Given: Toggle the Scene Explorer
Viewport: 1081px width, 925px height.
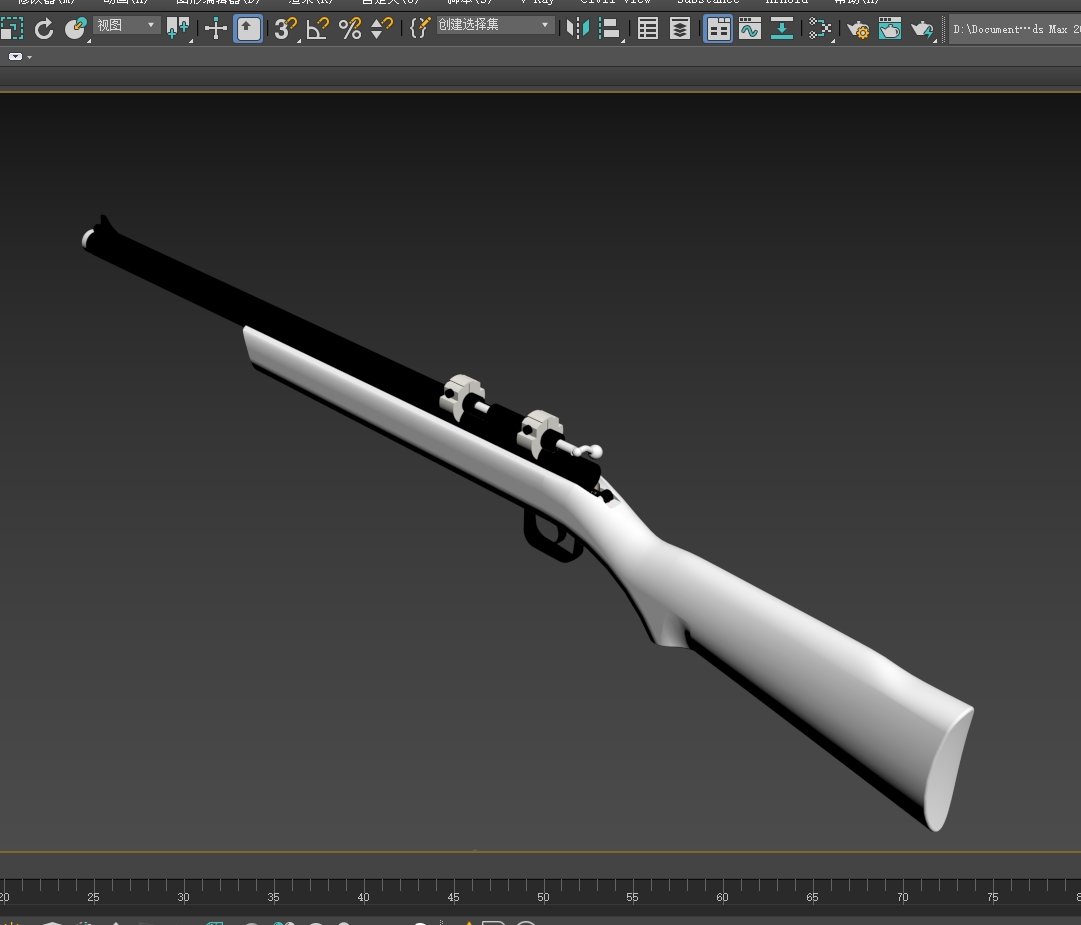Looking at the screenshot, I should [647, 29].
